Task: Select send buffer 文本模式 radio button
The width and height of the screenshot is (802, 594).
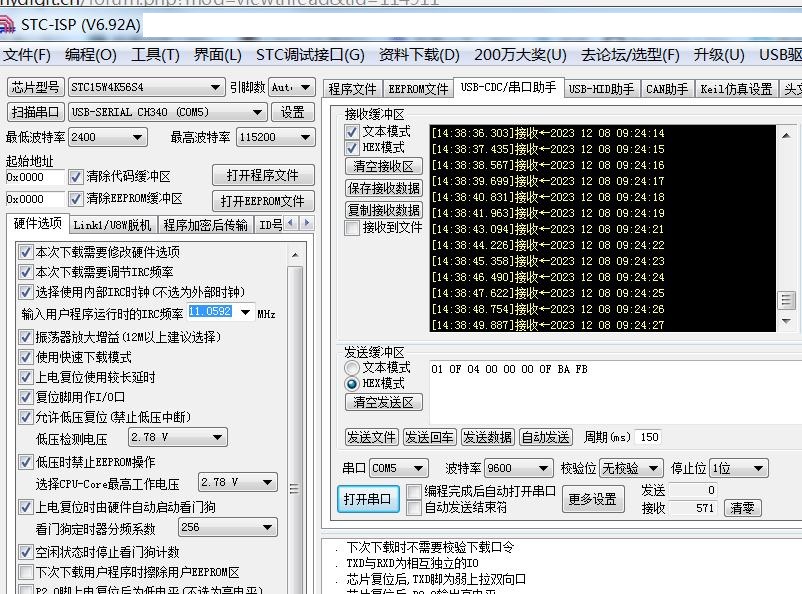Action: click(x=352, y=367)
